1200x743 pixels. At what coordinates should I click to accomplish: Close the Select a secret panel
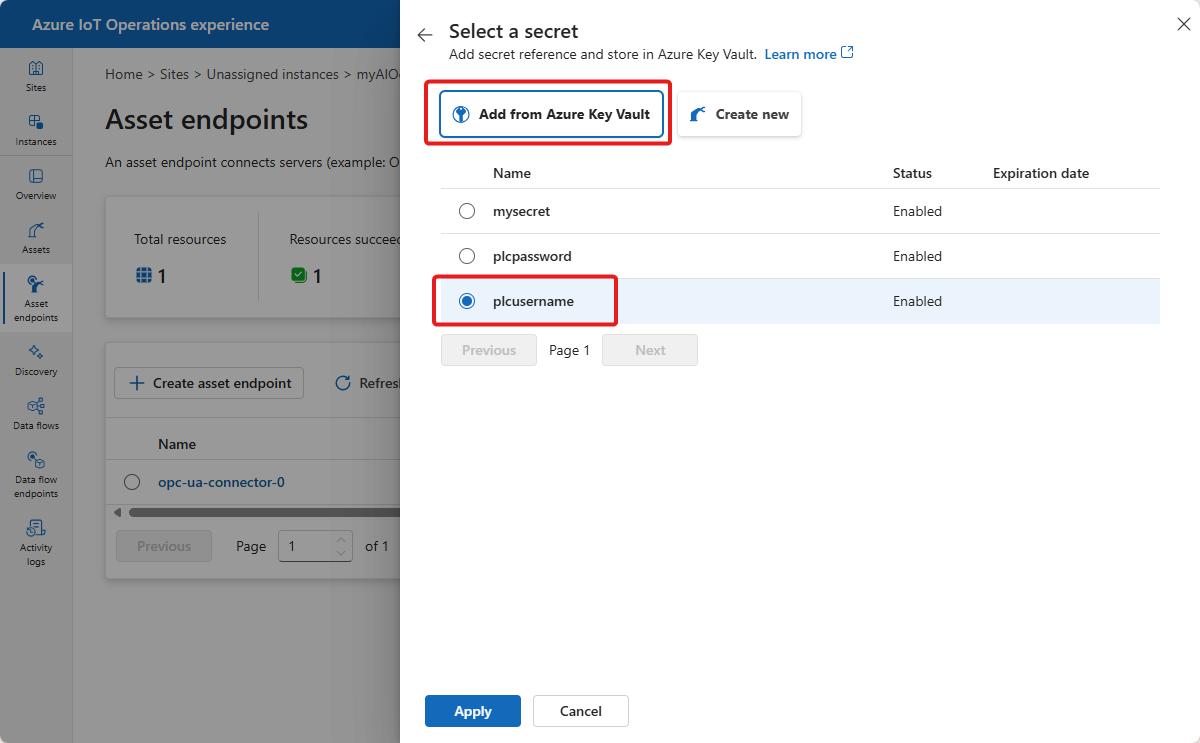(1183, 24)
